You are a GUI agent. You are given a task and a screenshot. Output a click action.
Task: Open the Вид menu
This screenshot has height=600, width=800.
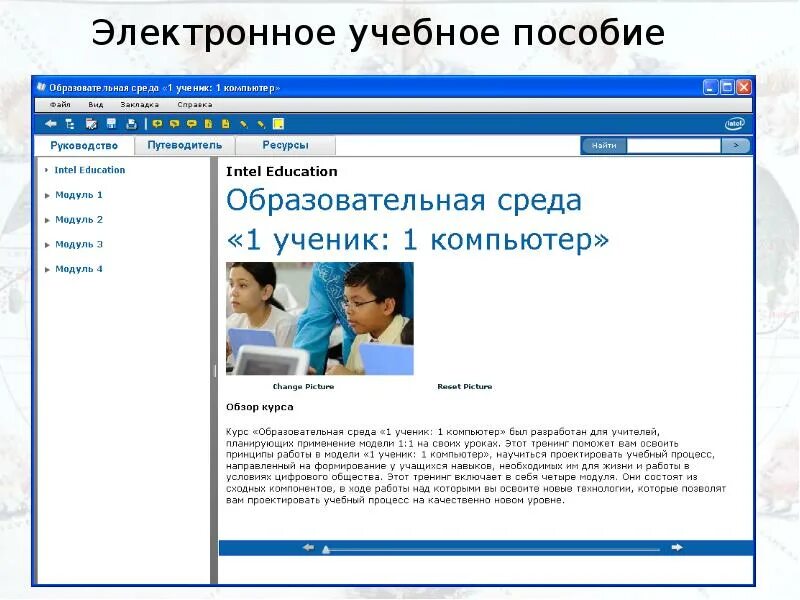pyautogui.click(x=95, y=105)
